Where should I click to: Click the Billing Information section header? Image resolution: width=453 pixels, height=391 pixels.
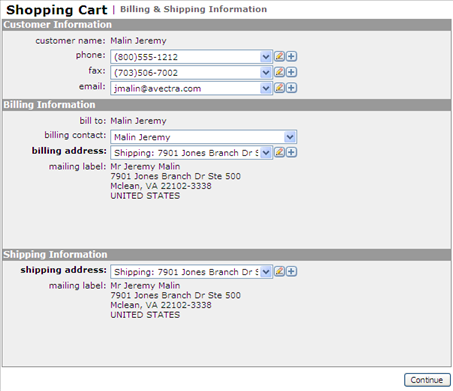[x=227, y=105]
